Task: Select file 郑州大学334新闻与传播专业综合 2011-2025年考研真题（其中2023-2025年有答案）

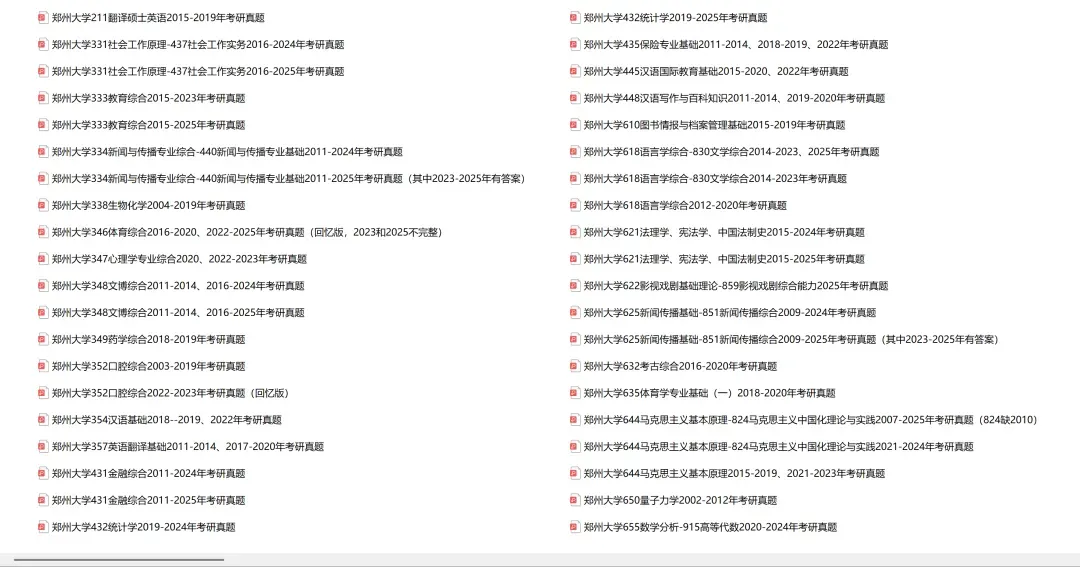Action: pos(282,179)
